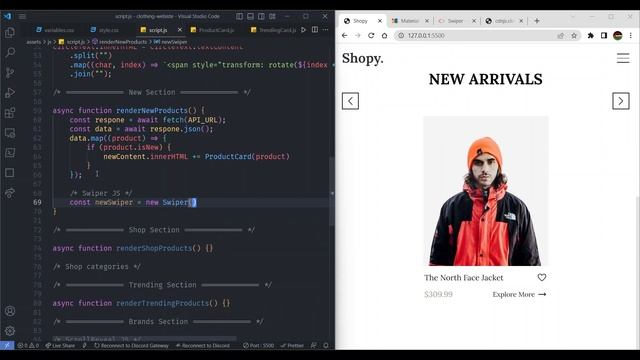Reload the browser page

tap(371, 36)
